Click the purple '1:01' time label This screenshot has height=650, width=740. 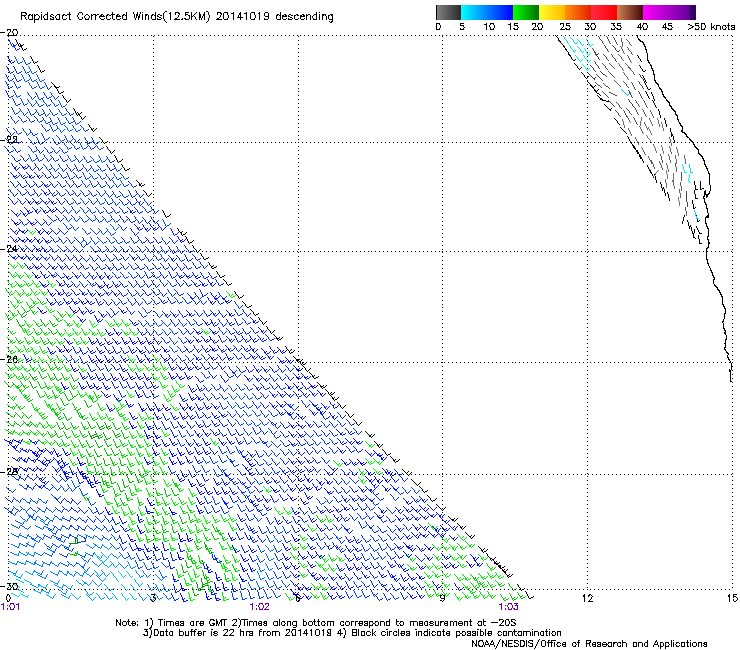(10, 607)
